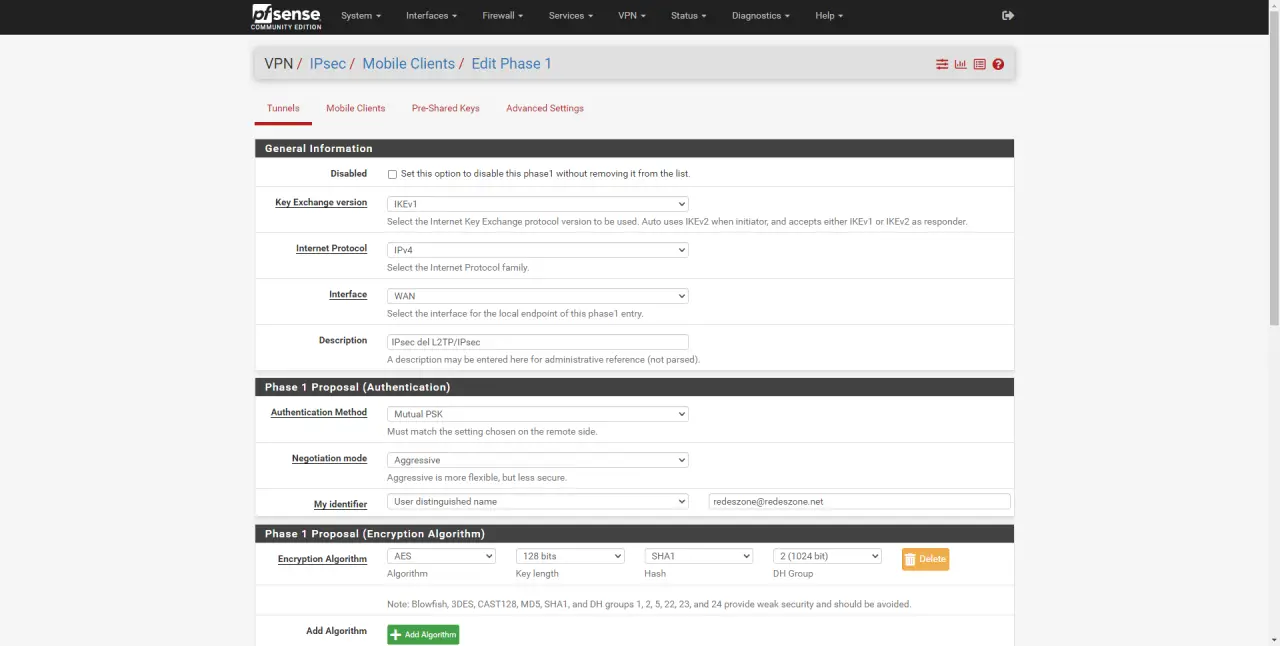Toggle the Disabled phase1 checkbox

(392, 174)
